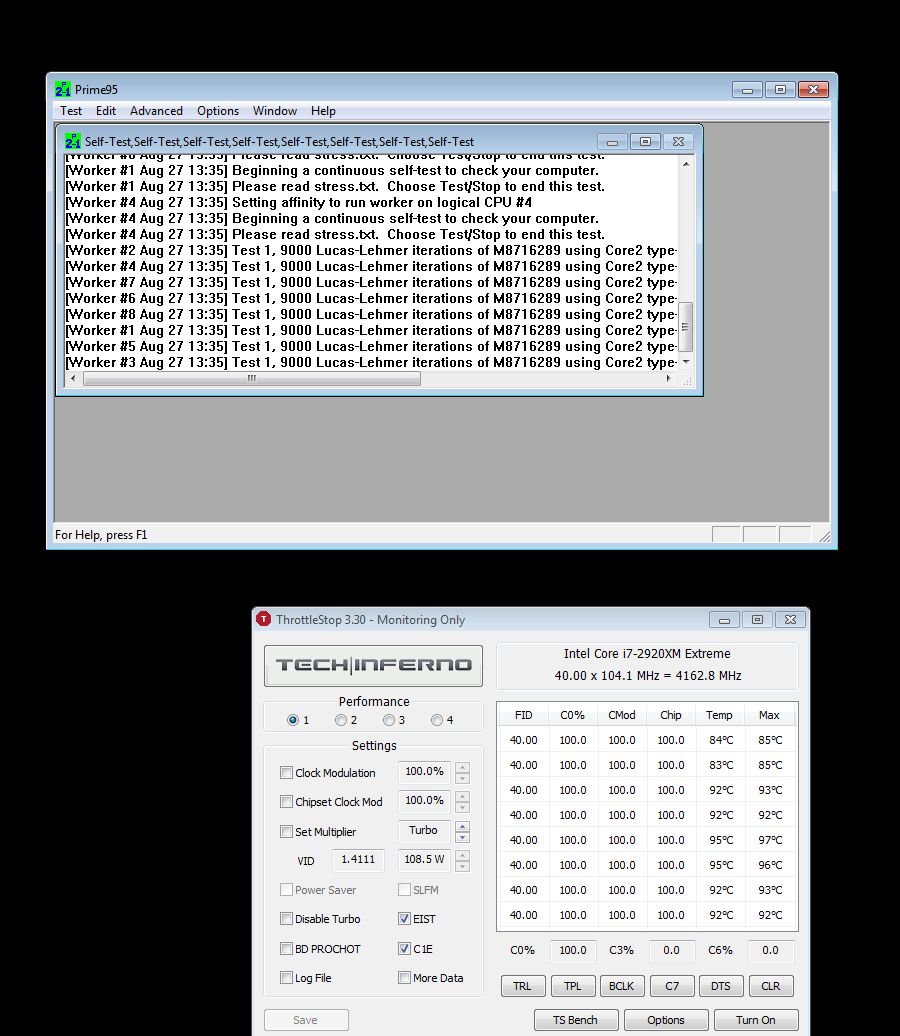Open the Options menu in Prime95
The height and width of the screenshot is (1036, 900).
point(217,111)
